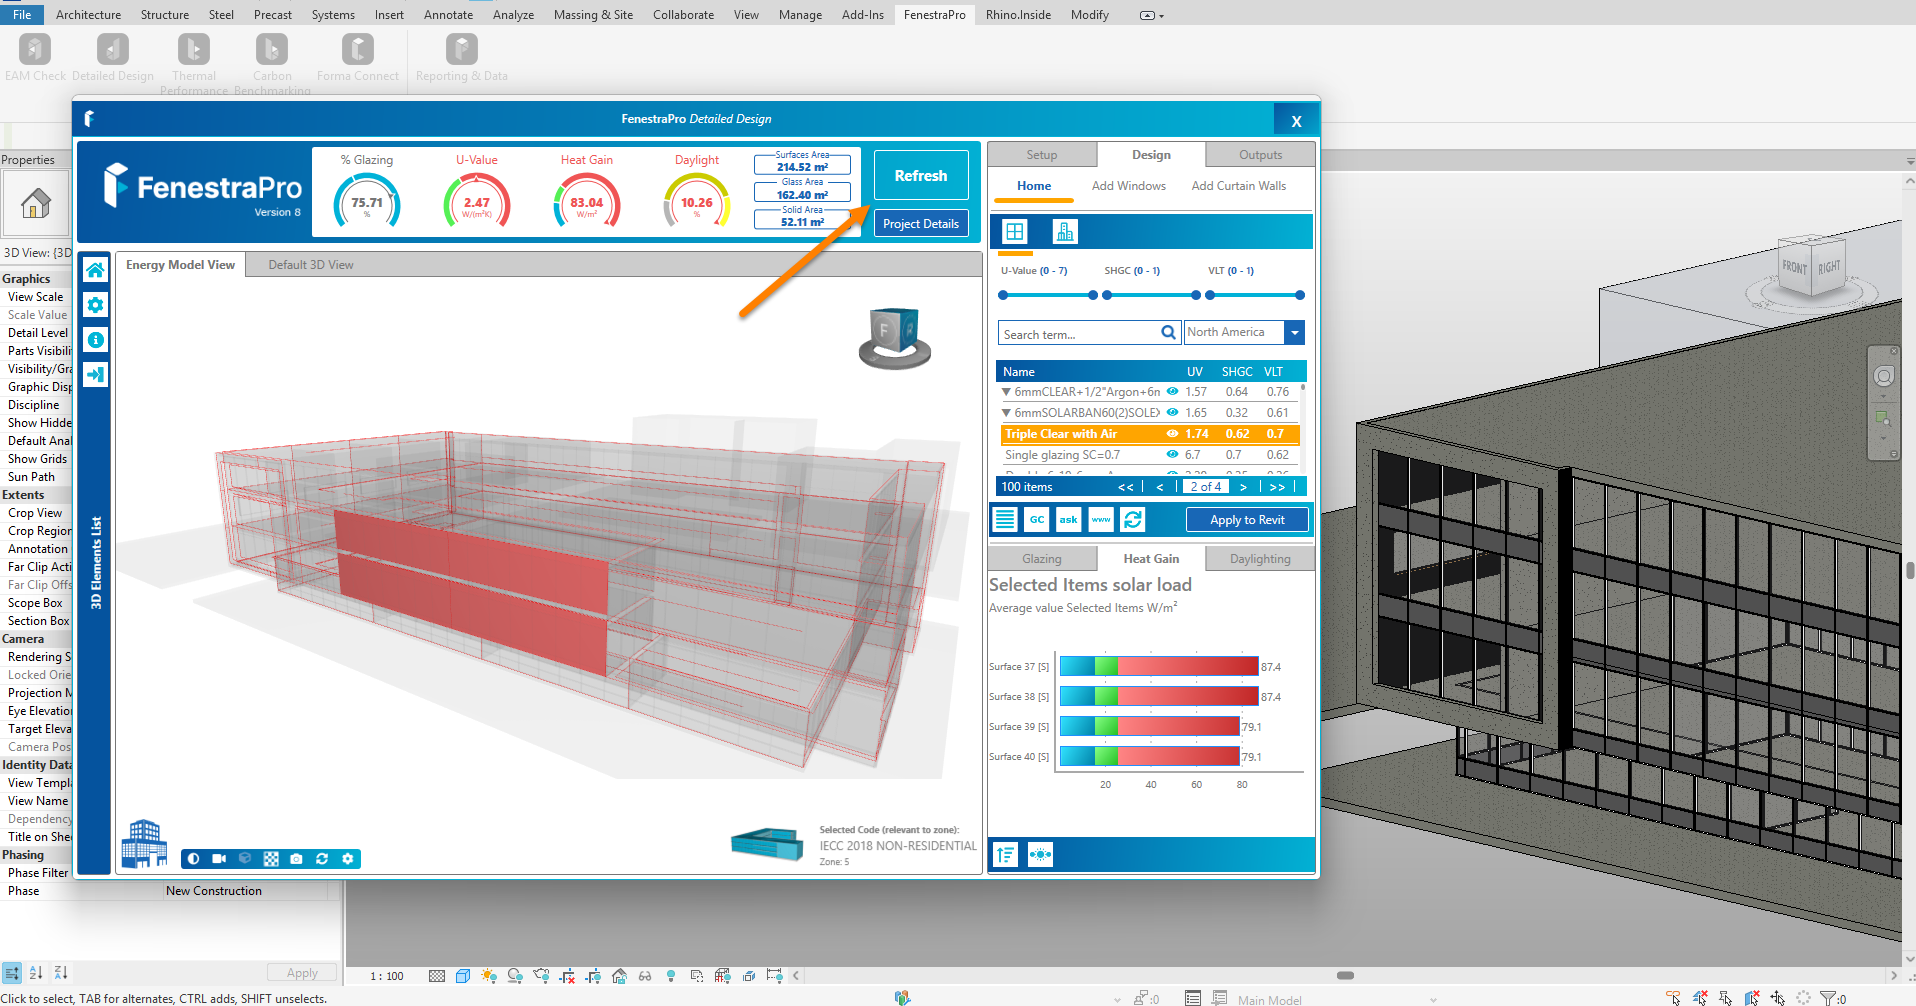The width and height of the screenshot is (1916, 1006).
Task: Click the Glazing chart tab
Action: click(x=1042, y=559)
